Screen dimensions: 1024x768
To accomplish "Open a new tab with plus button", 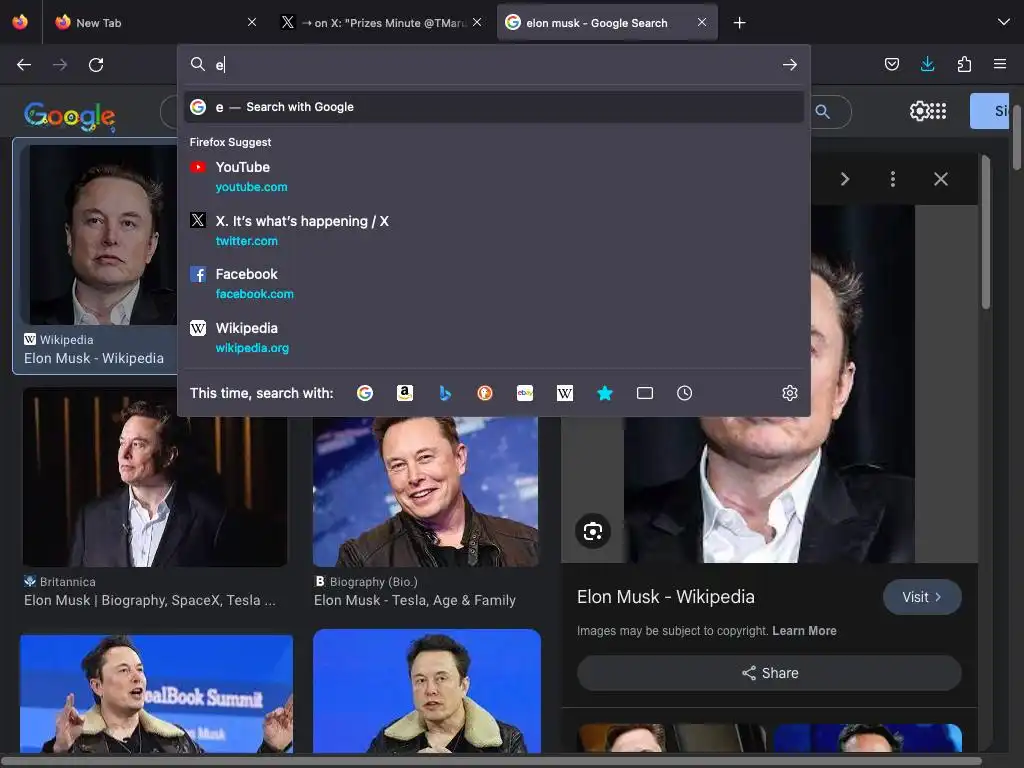I will (x=739, y=23).
